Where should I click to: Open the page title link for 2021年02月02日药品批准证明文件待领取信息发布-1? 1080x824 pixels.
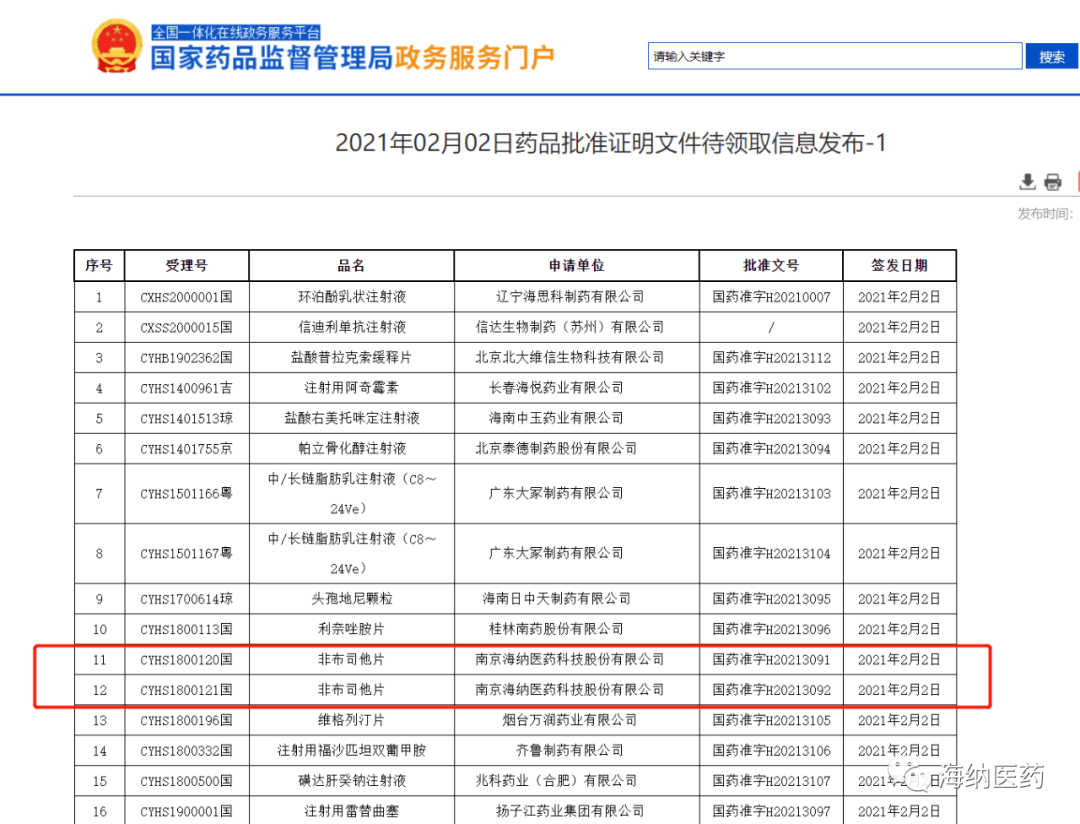[x=540, y=143]
